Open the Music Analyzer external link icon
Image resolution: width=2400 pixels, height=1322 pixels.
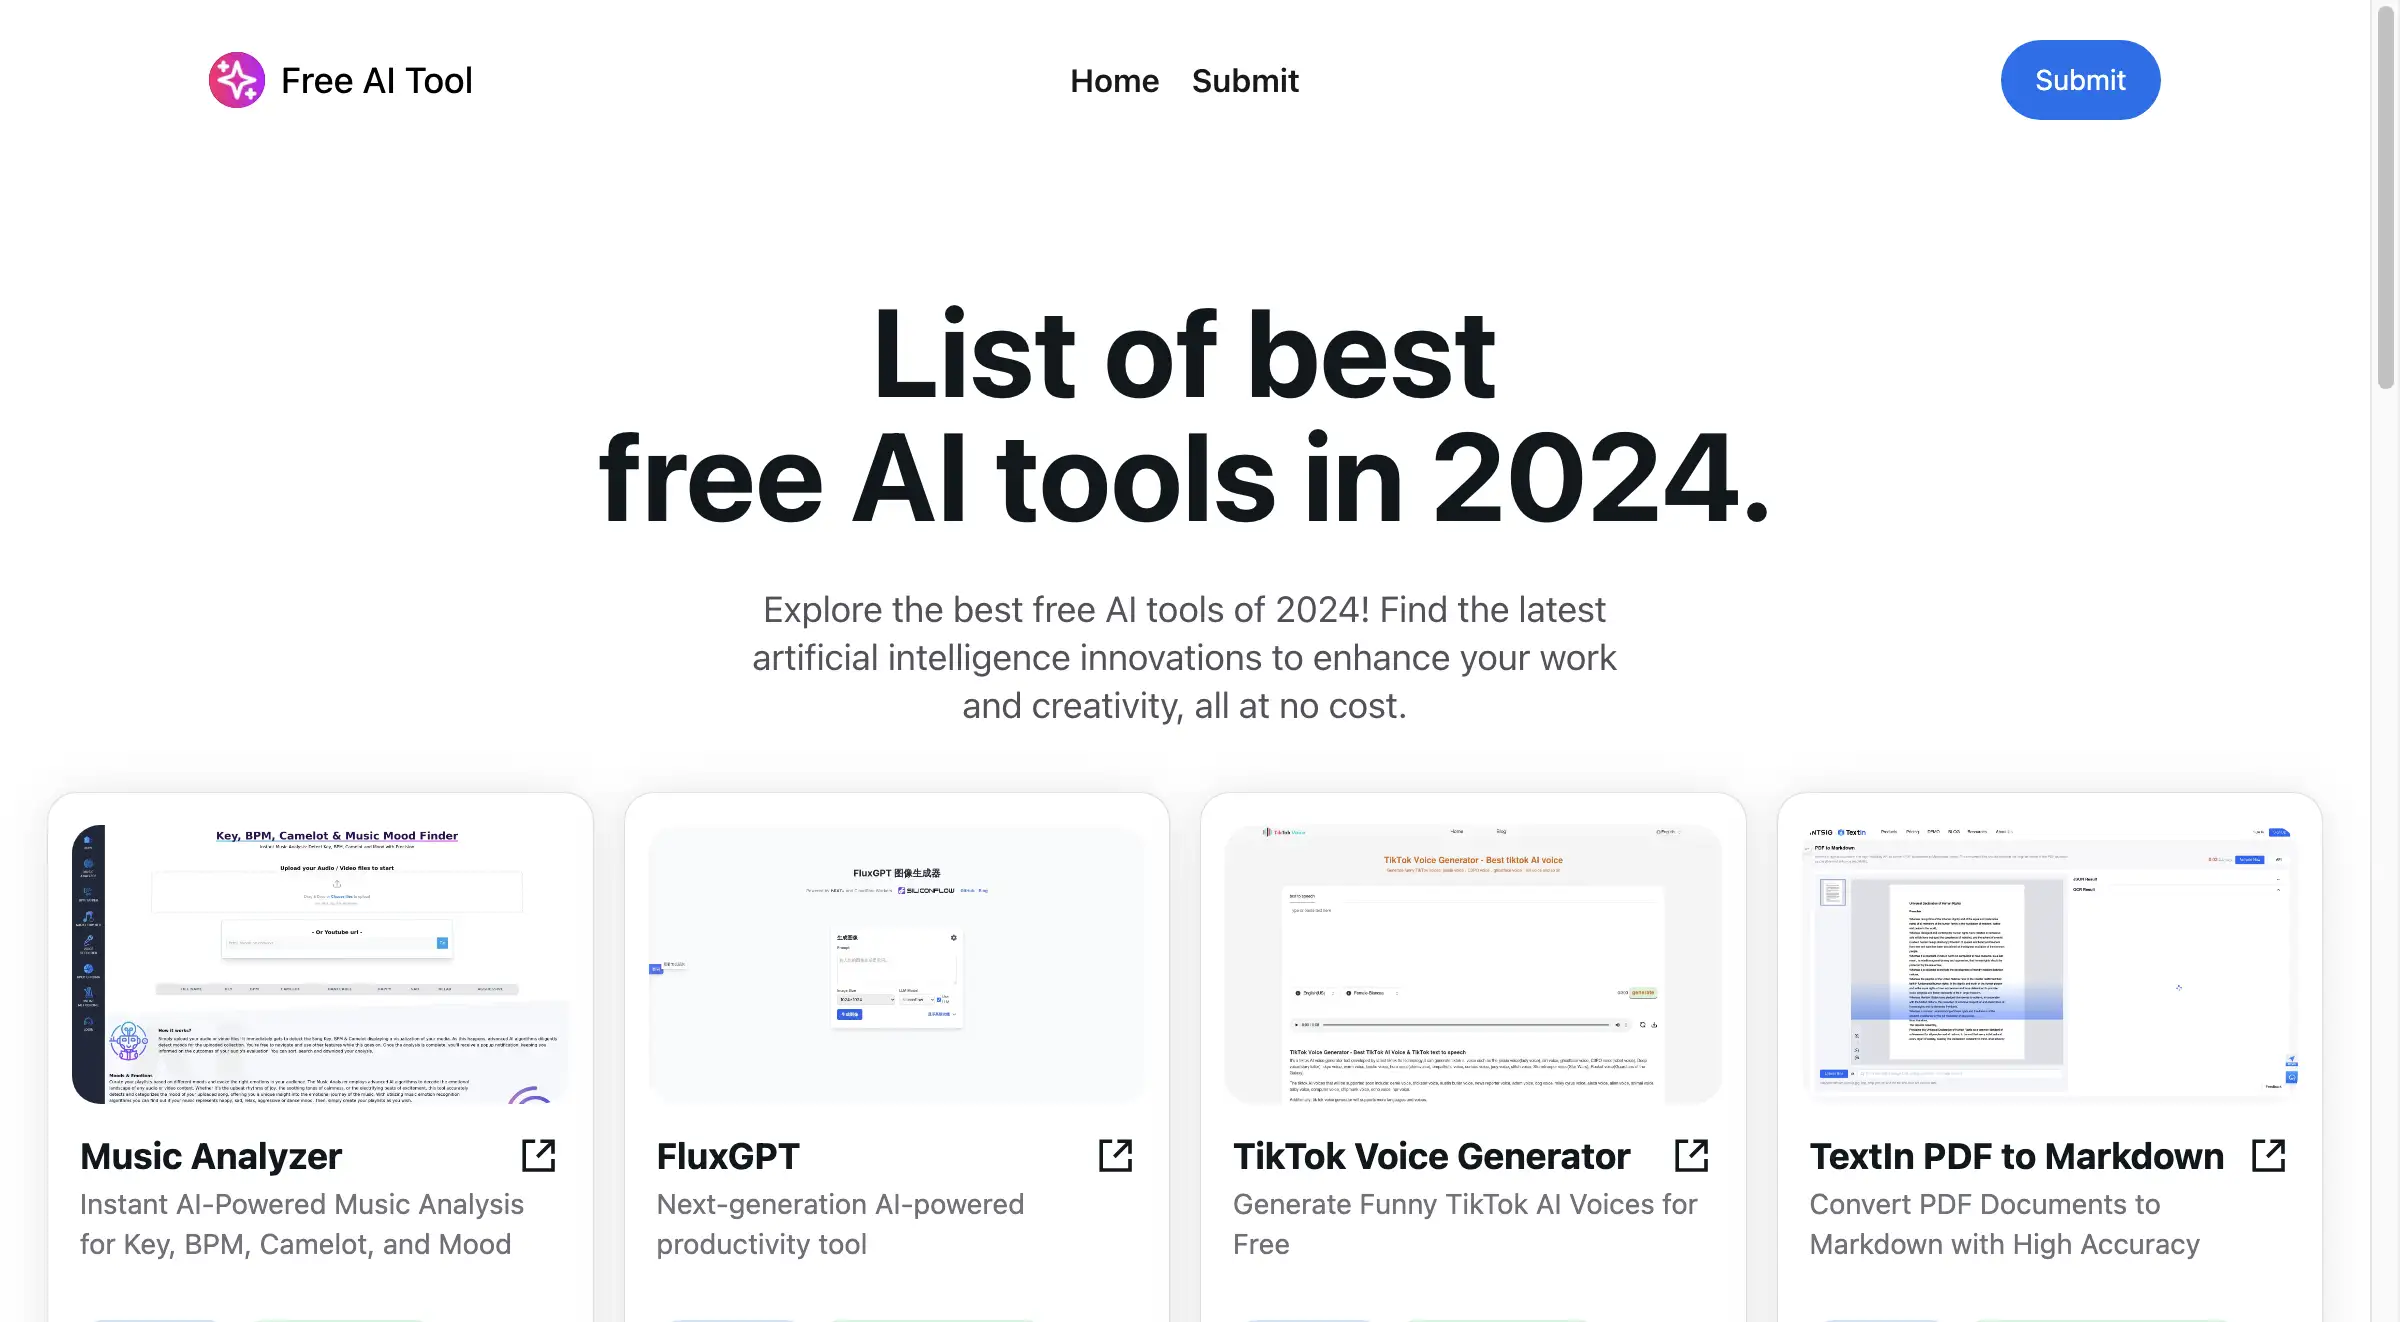pos(539,1154)
